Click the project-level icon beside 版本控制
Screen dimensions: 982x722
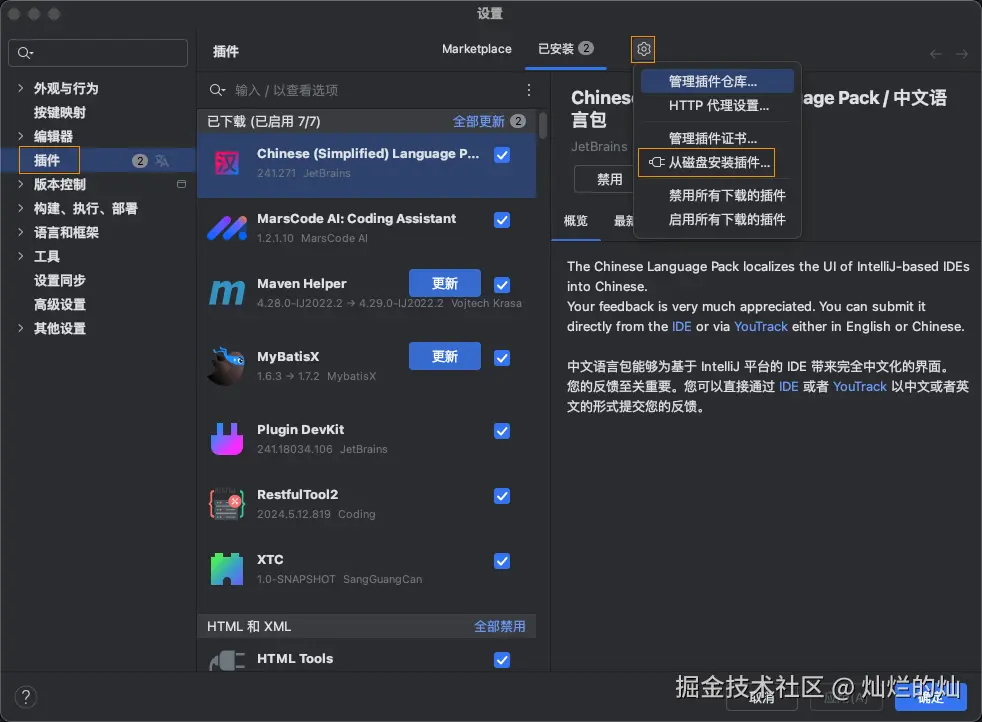tap(182, 184)
